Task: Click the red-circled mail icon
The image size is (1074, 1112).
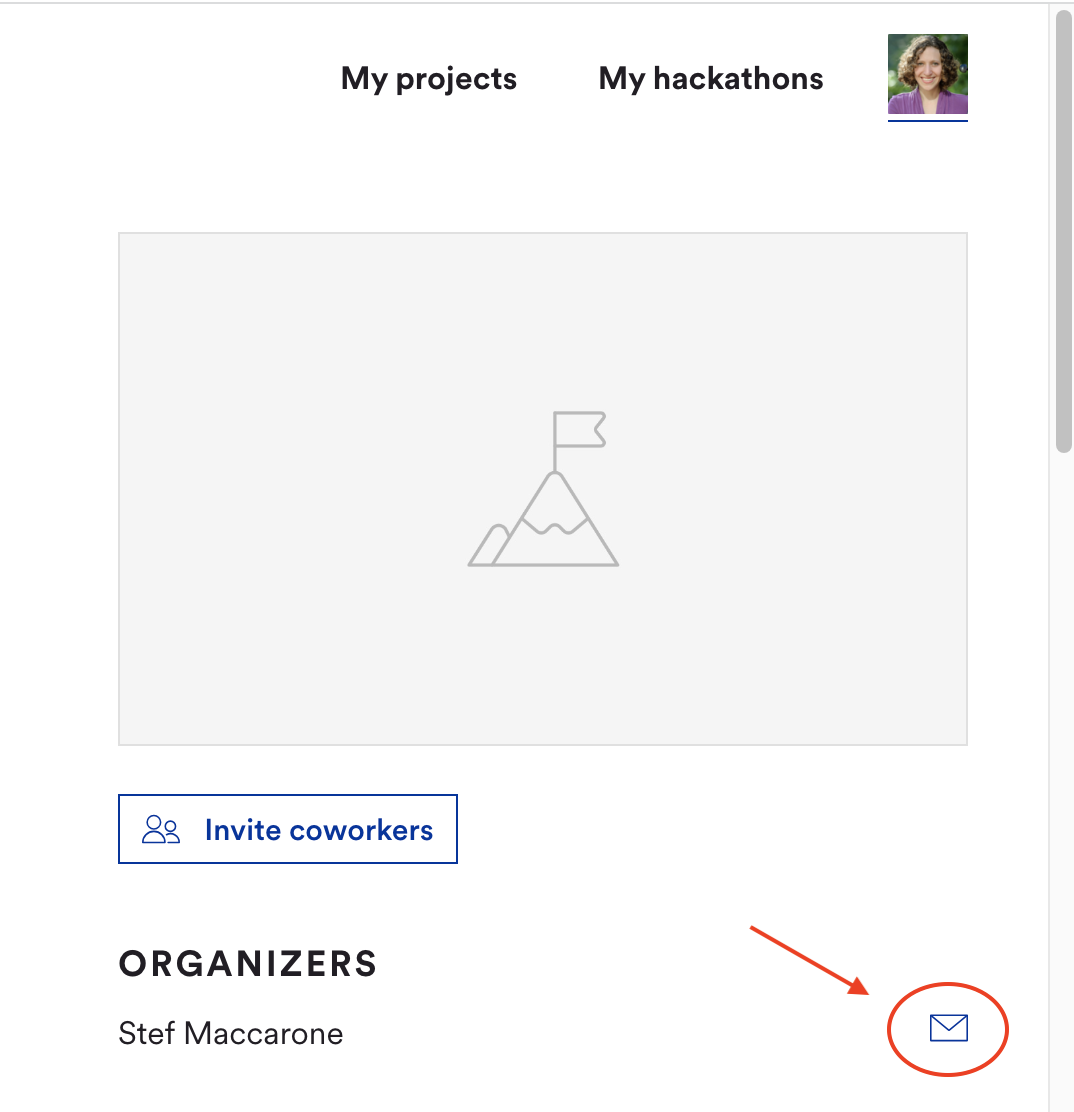Action: click(948, 1028)
